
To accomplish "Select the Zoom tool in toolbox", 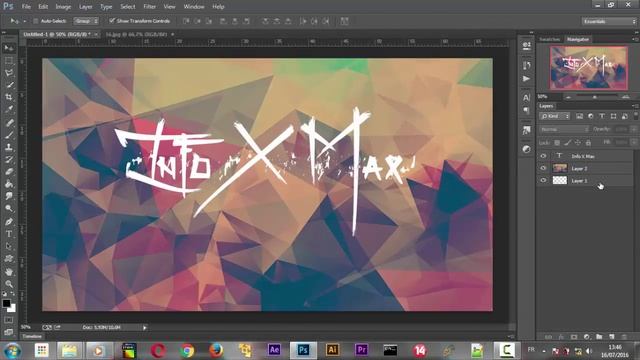I will [x=9, y=284].
